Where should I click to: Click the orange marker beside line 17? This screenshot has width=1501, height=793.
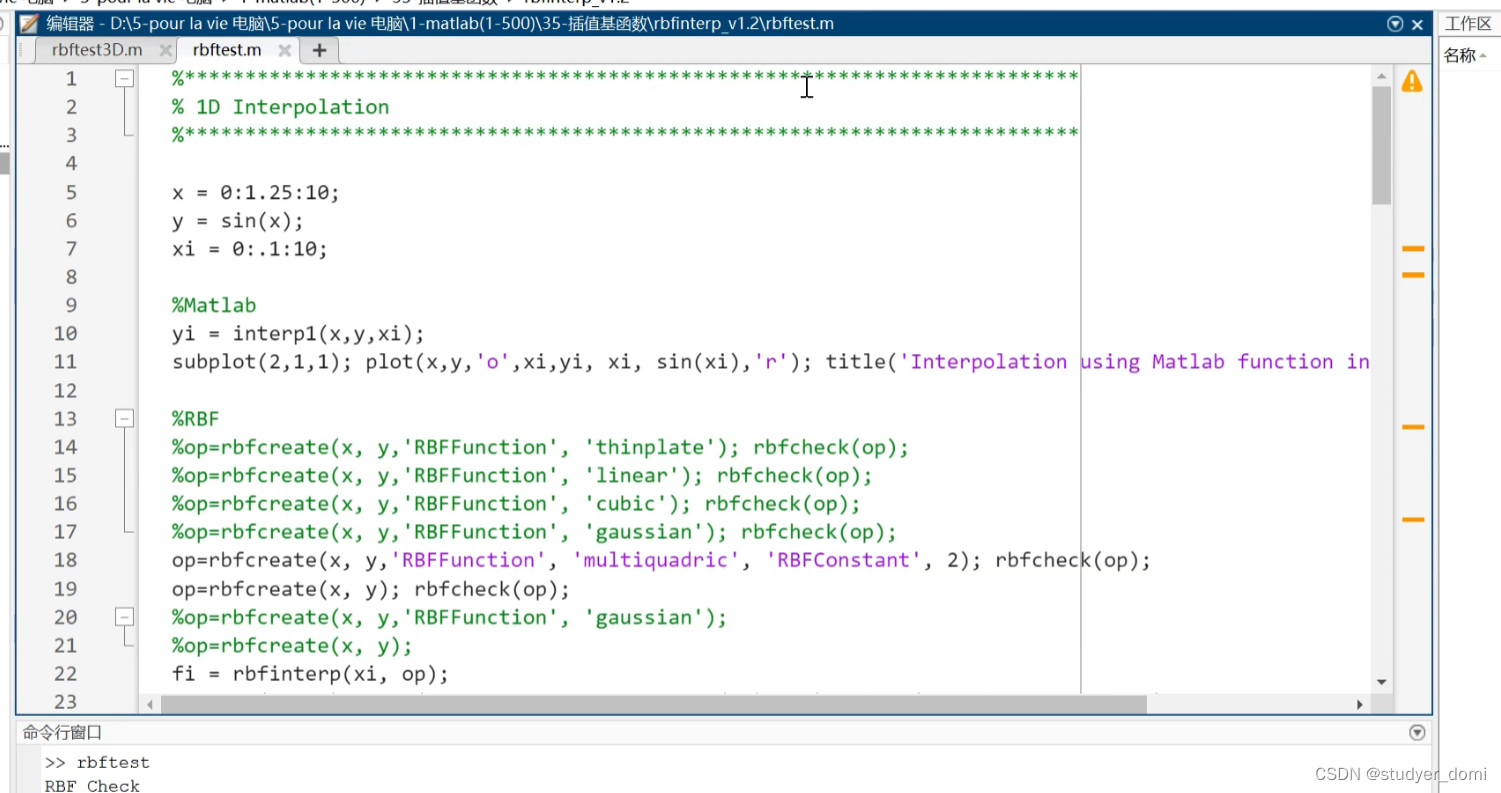tap(1412, 518)
